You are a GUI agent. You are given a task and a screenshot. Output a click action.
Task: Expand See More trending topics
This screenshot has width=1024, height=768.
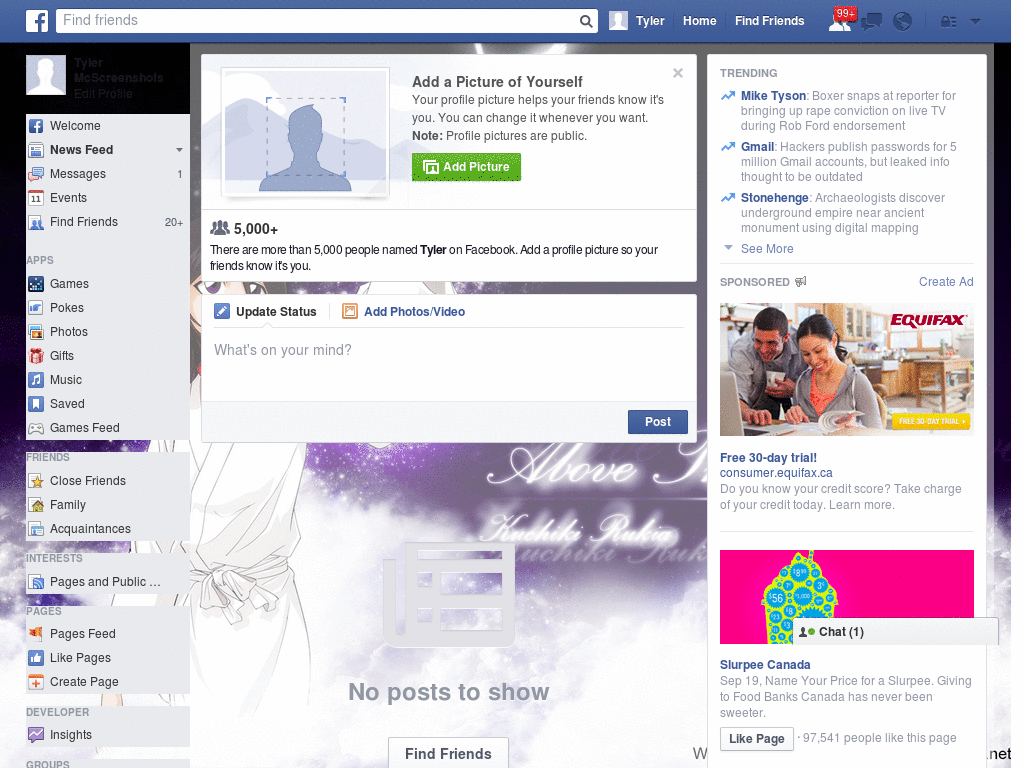(767, 249)
